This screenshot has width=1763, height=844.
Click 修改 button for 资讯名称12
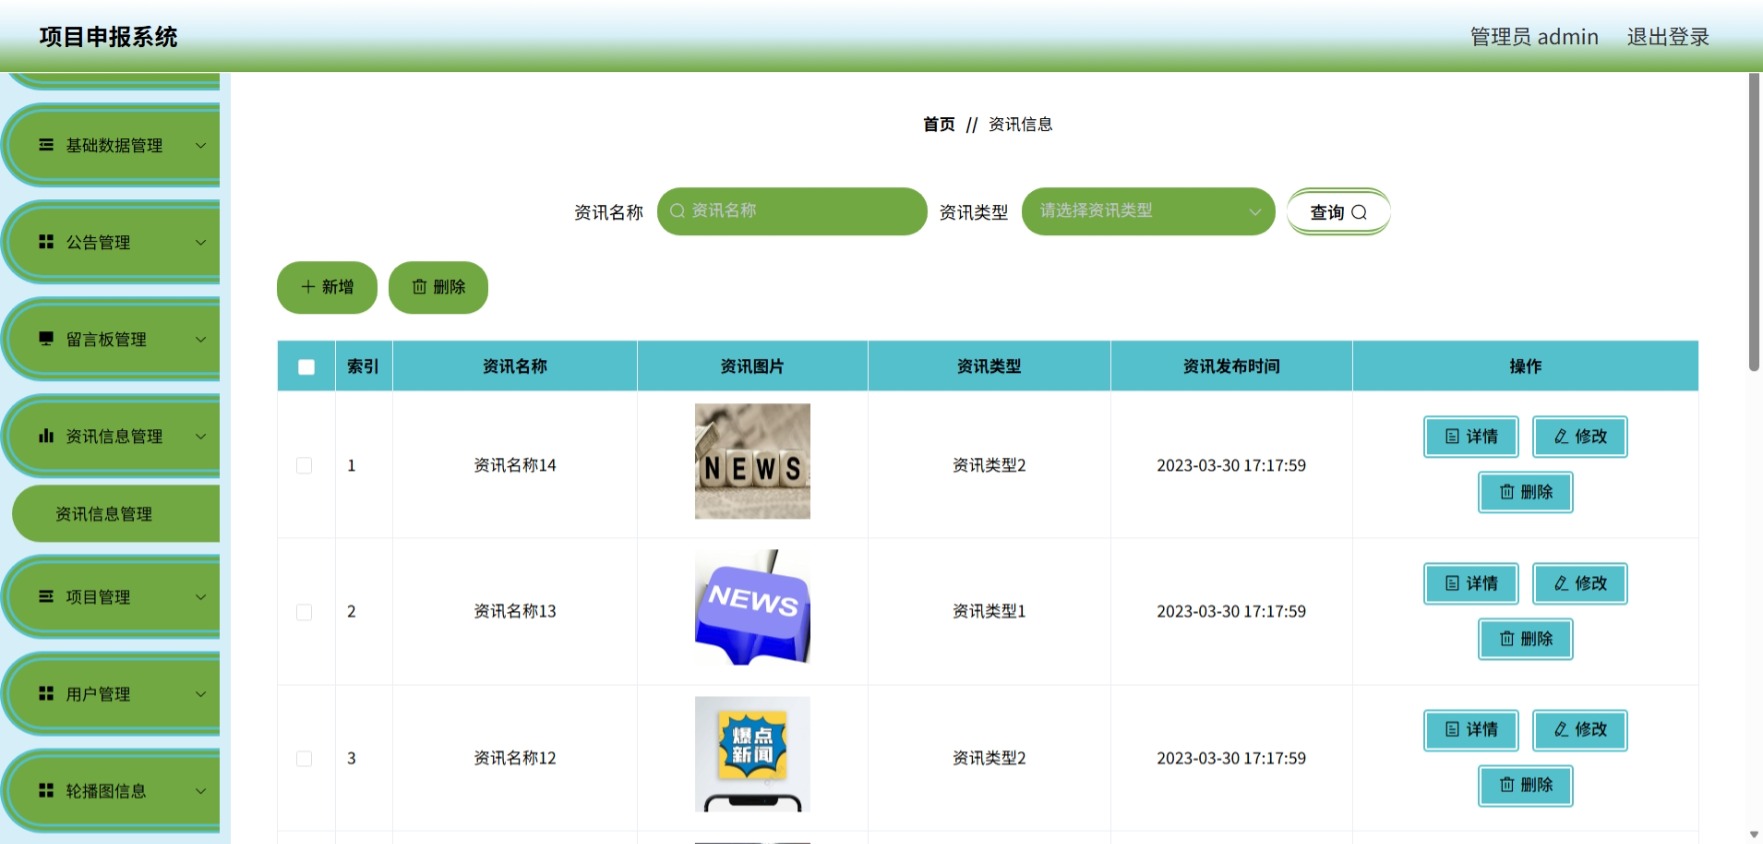pyautogui.click(x=1580, y=730)
